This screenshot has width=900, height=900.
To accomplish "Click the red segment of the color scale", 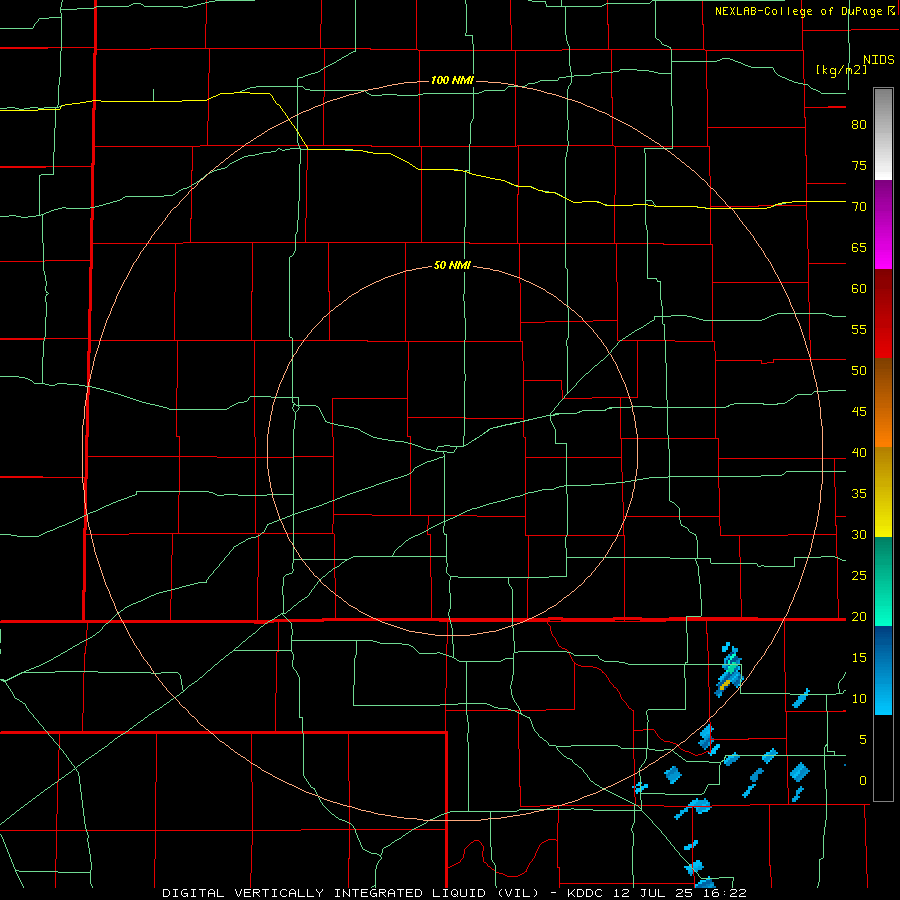I will point(883,313).
